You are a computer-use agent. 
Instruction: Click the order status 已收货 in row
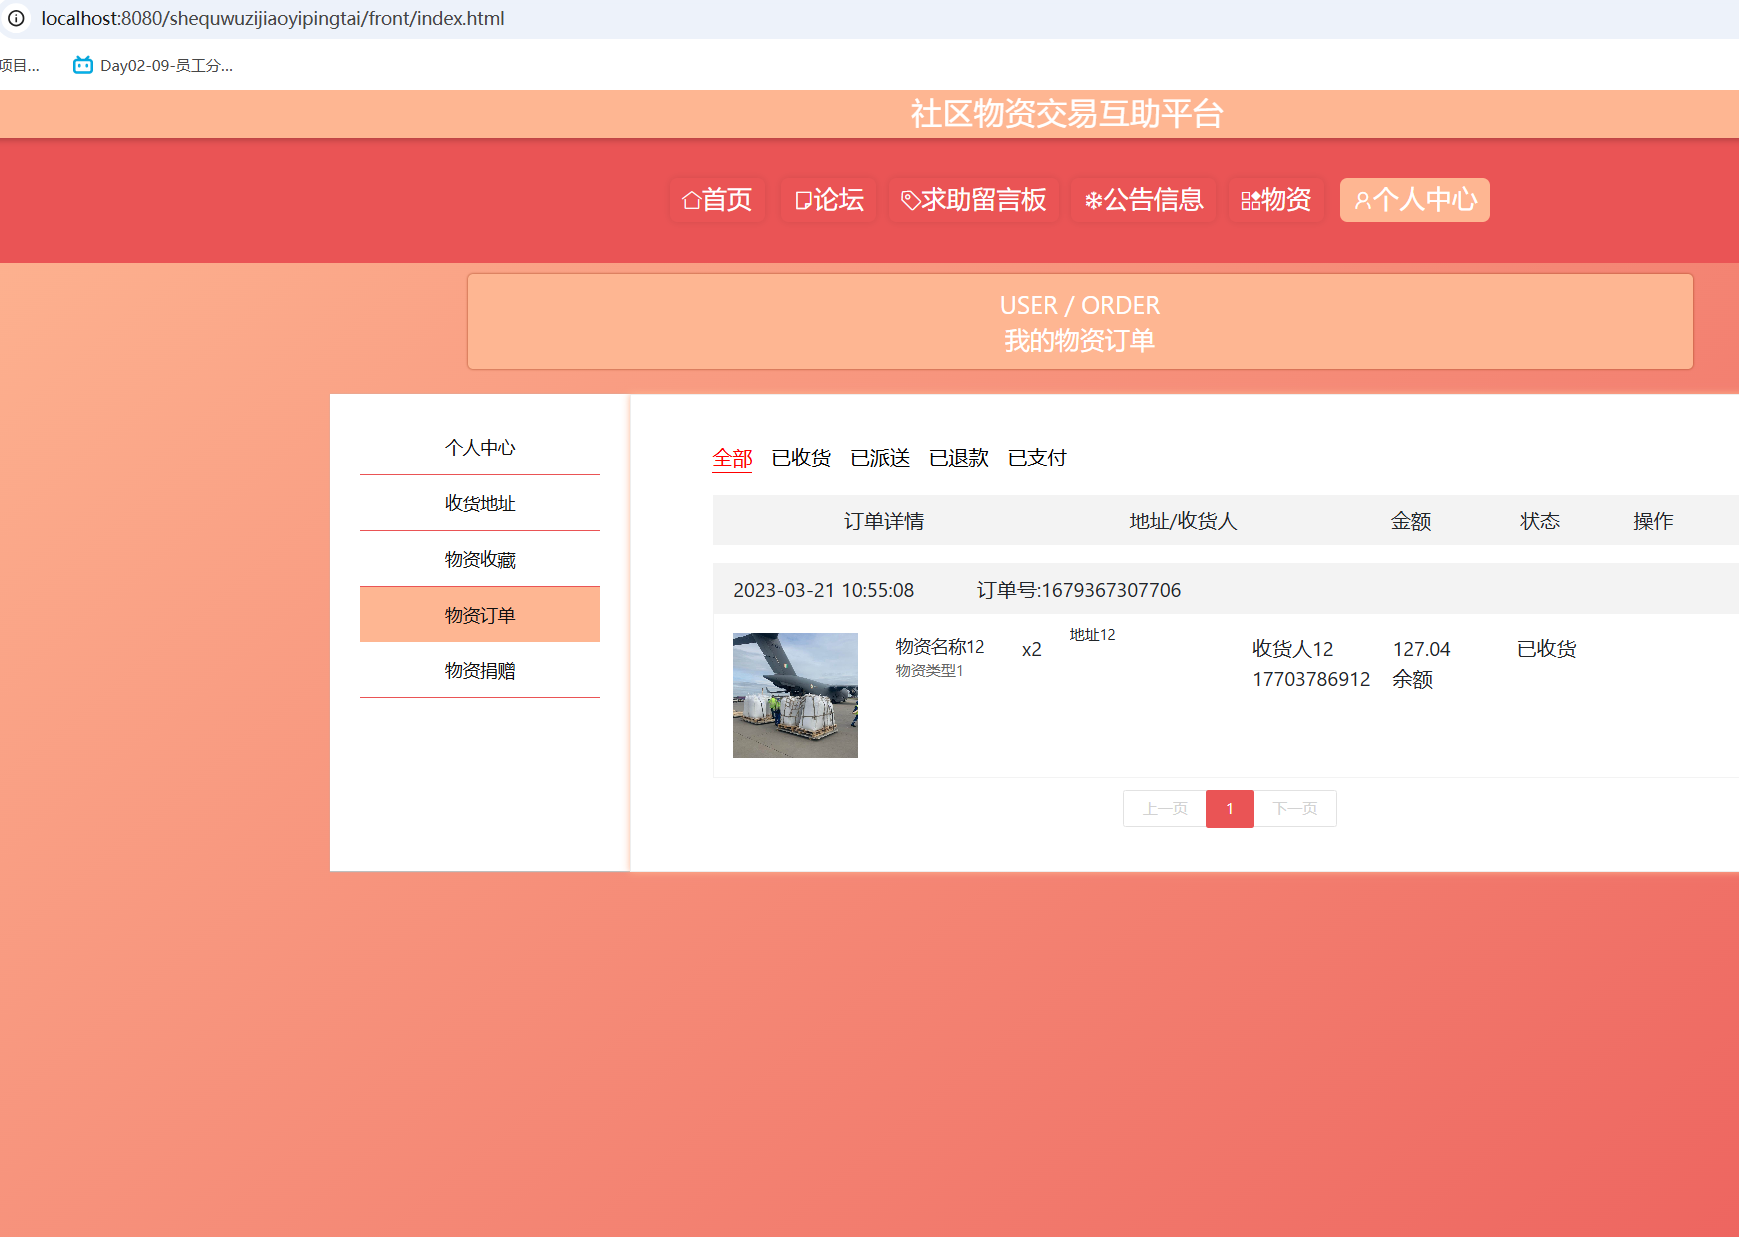click(1546, 649)
